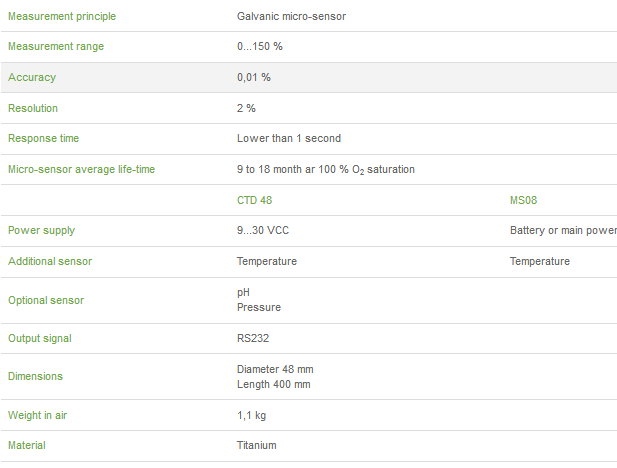617x468 pixels.
Task: Select the Measurement principle label
Action: point(61,16)
